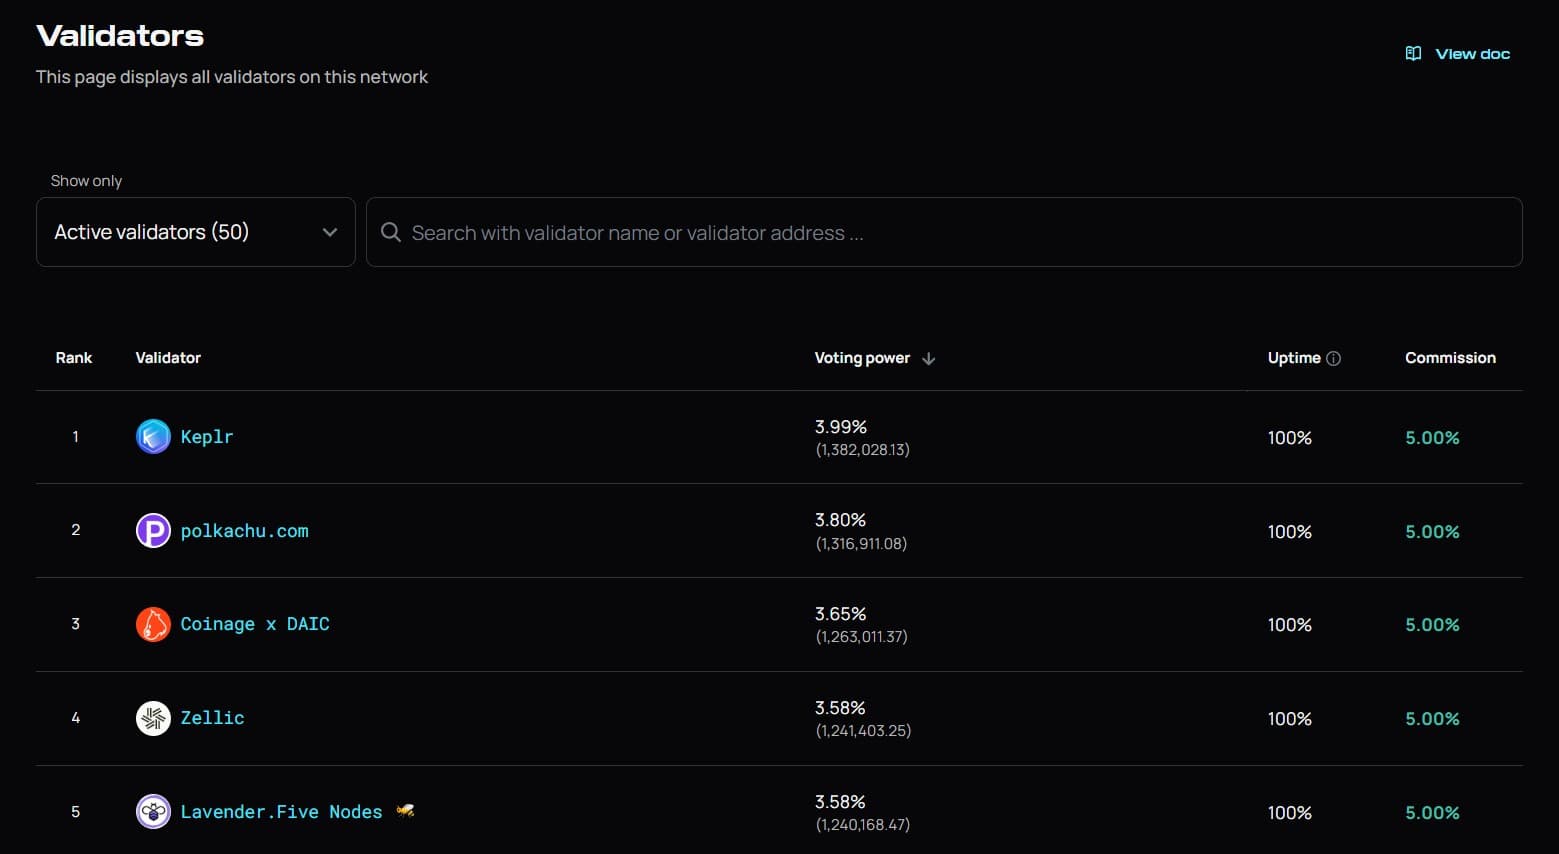The width and height of the screenshot is (1559, 854).
Task: Click the Coinage x DAIC logo icon
Action: [153, 624]
